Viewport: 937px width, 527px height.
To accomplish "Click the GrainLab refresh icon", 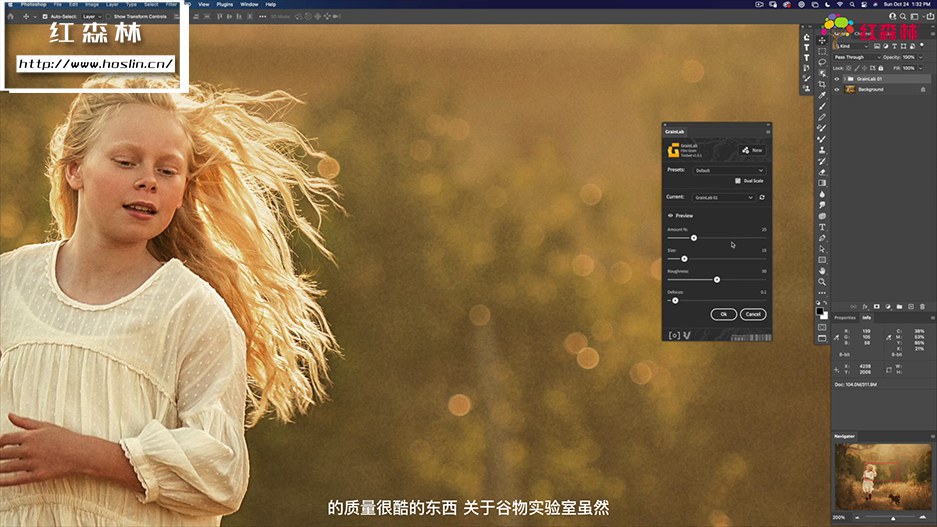I will coord(762,197).
